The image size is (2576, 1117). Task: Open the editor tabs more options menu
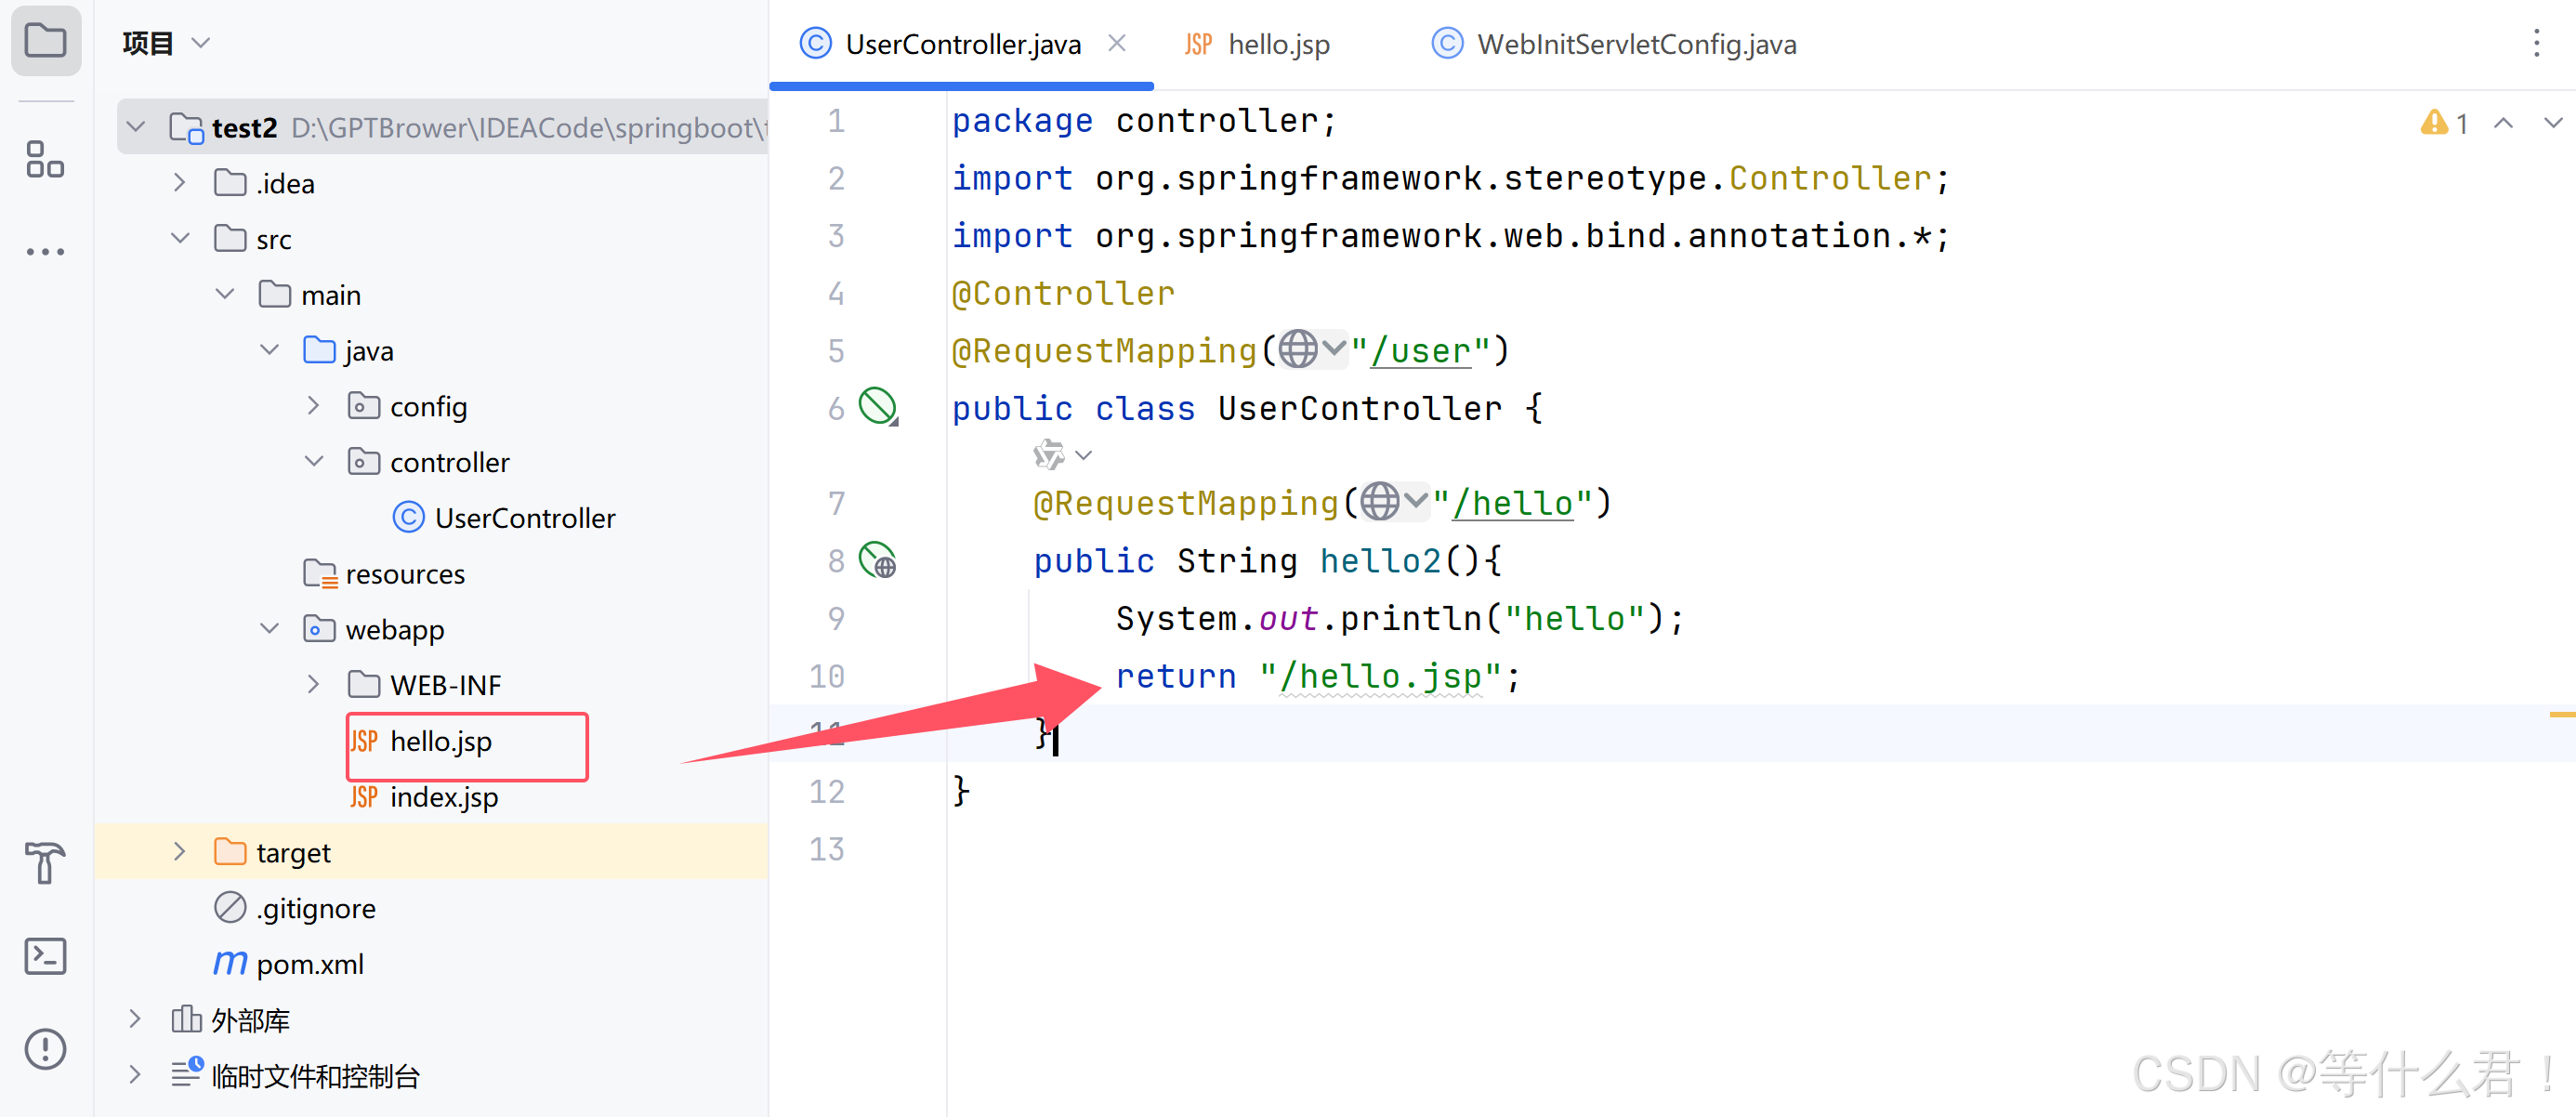pyautogui.click(x=2536, y=43)
